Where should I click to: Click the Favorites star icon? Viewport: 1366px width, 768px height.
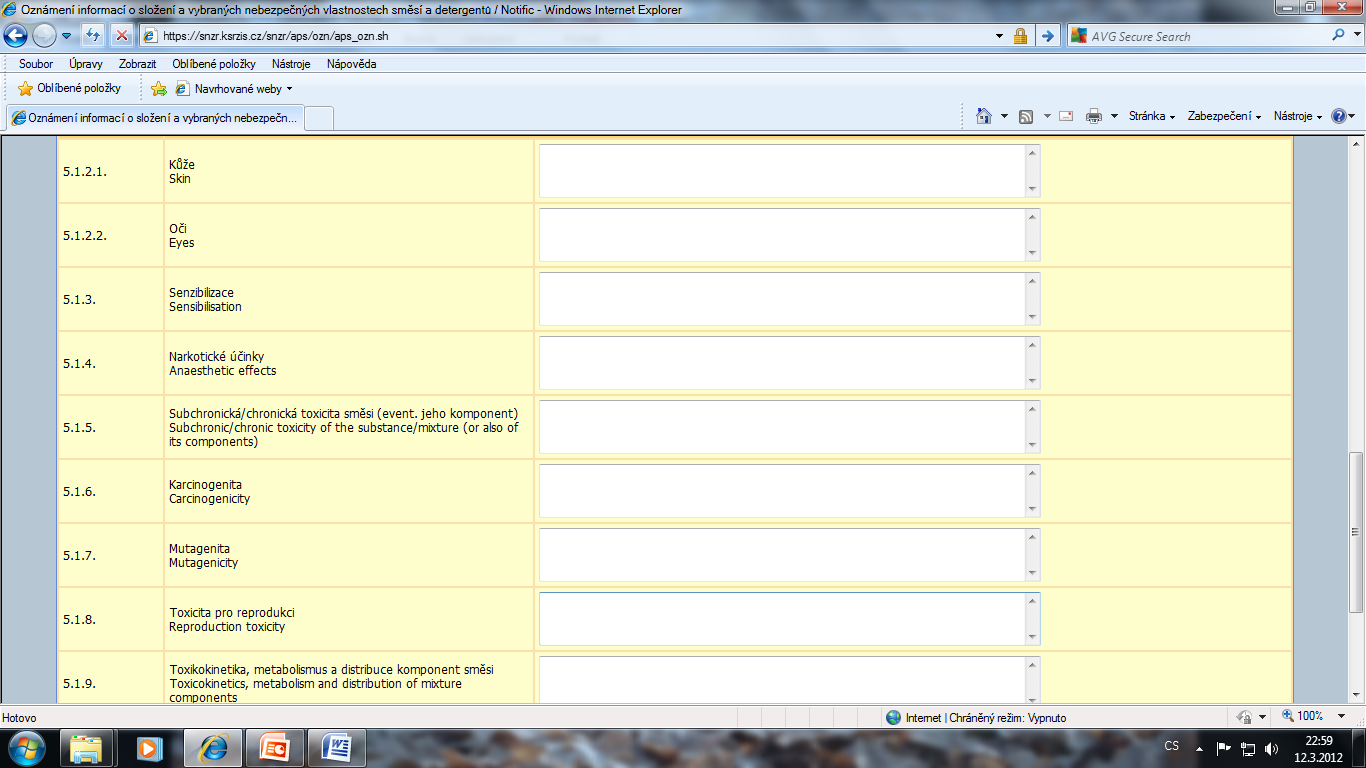tap(26, 88)
